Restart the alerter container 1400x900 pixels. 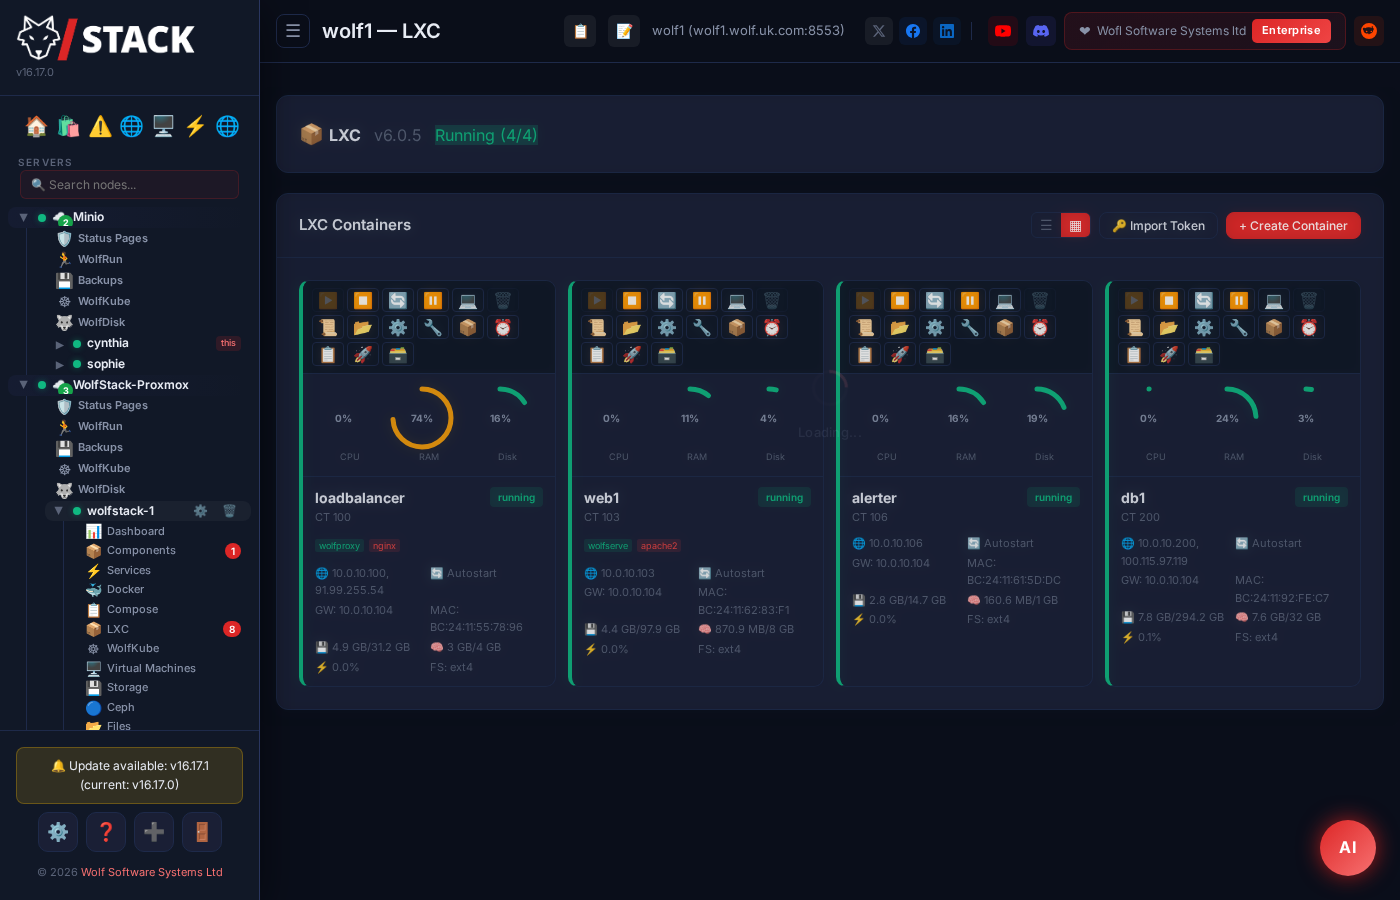[x=935, y=300]
